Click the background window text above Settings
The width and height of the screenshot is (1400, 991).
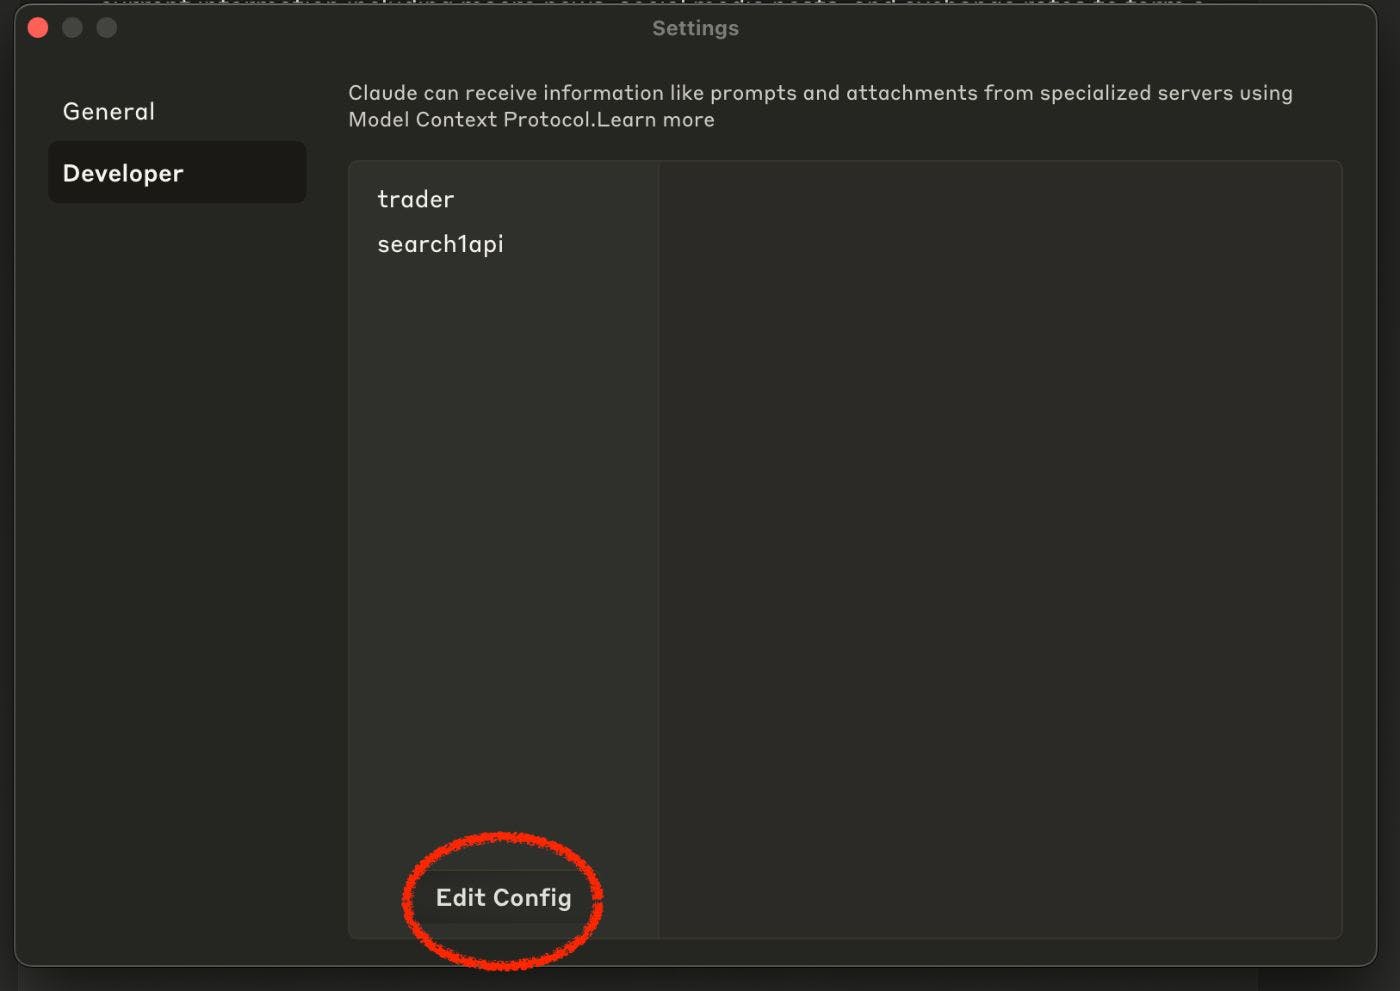click(x=650, y=3)
